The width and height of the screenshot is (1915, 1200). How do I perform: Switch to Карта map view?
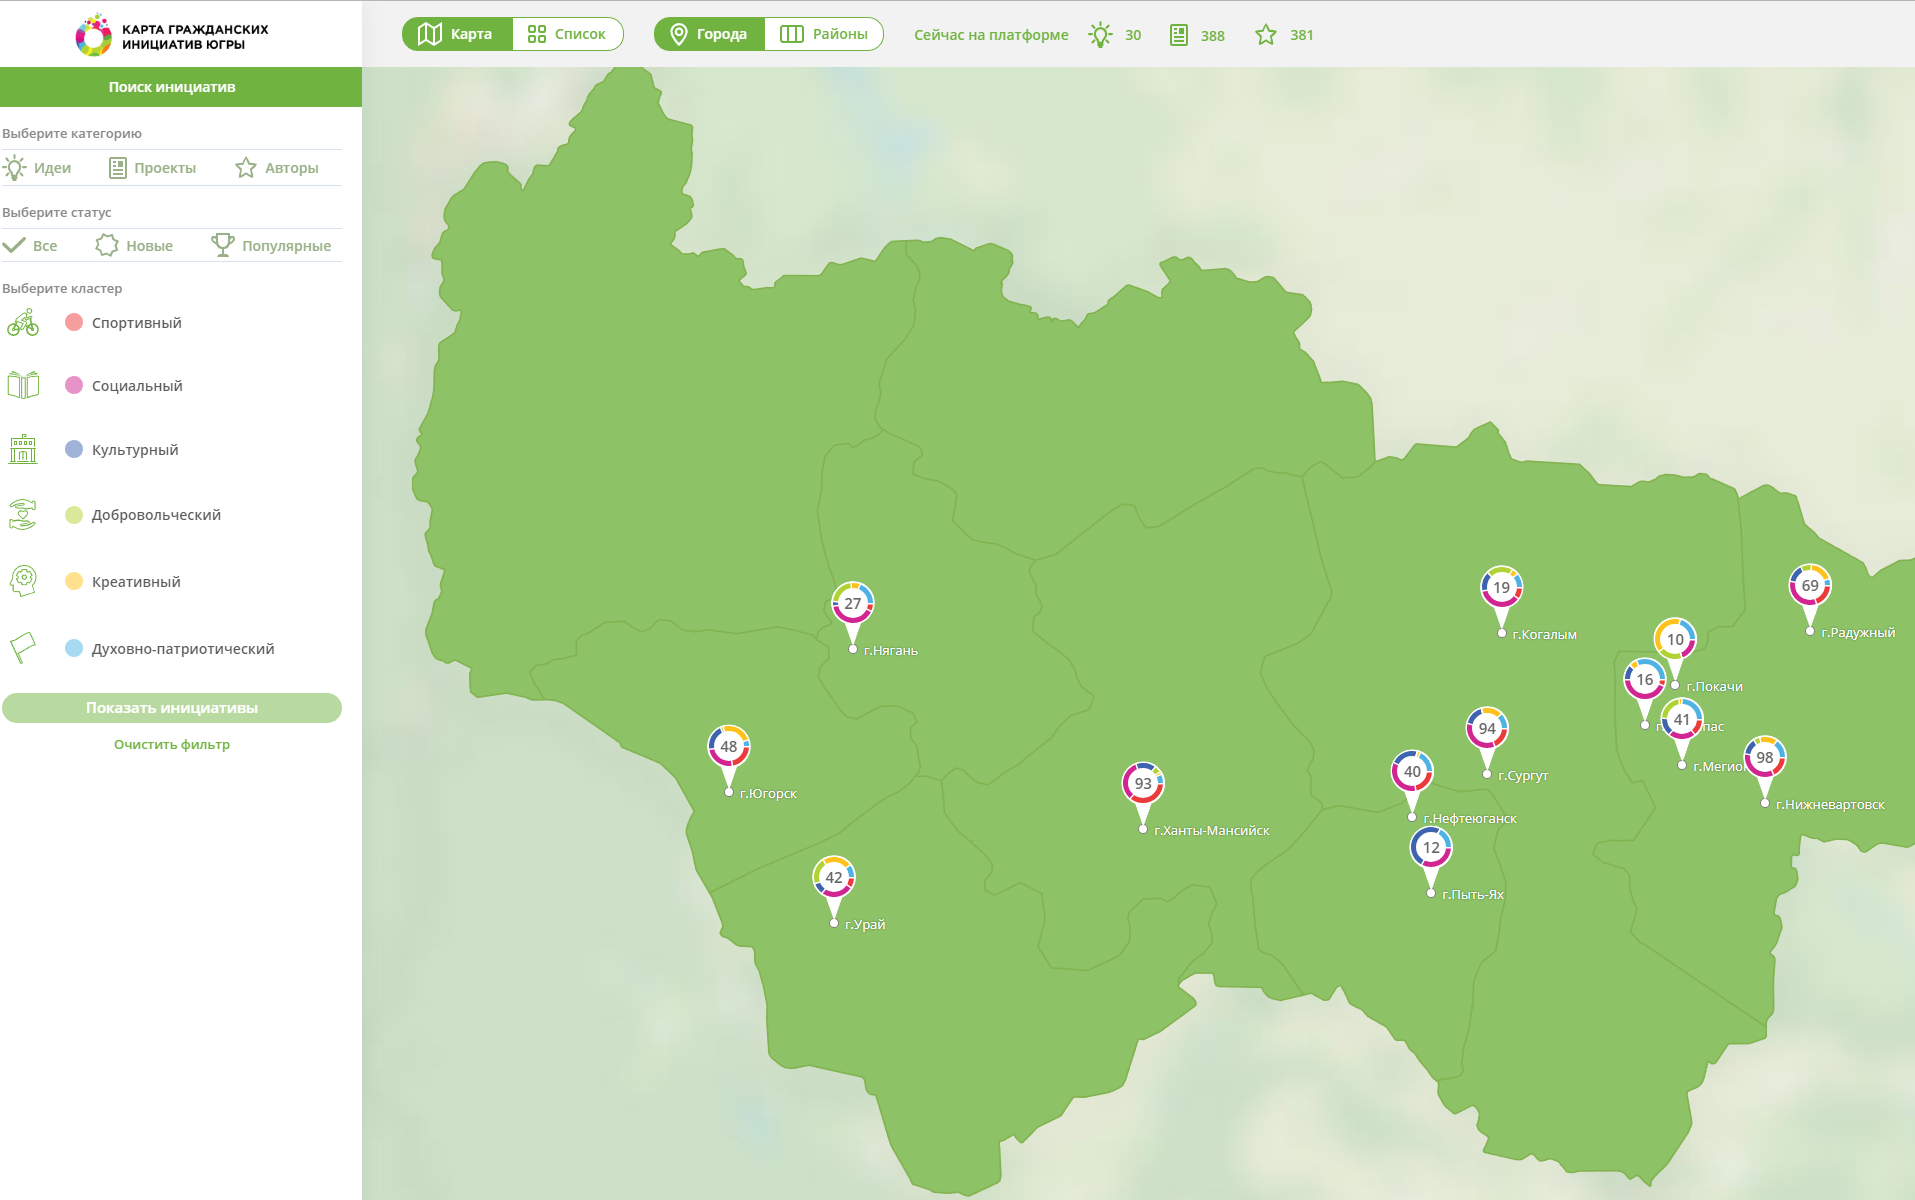pyautogui.click(x=457, y=34)
